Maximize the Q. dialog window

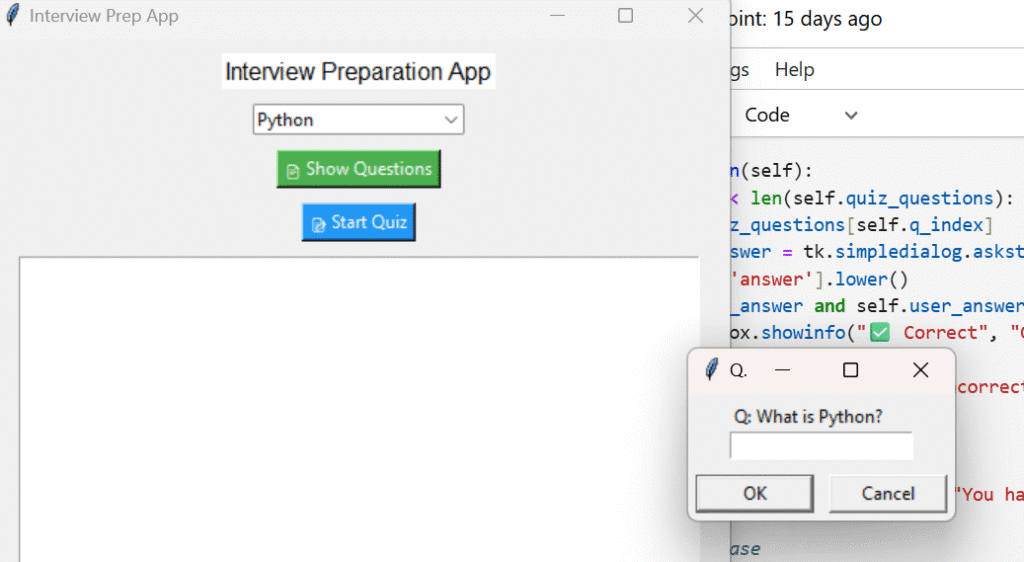pos(850,370)
